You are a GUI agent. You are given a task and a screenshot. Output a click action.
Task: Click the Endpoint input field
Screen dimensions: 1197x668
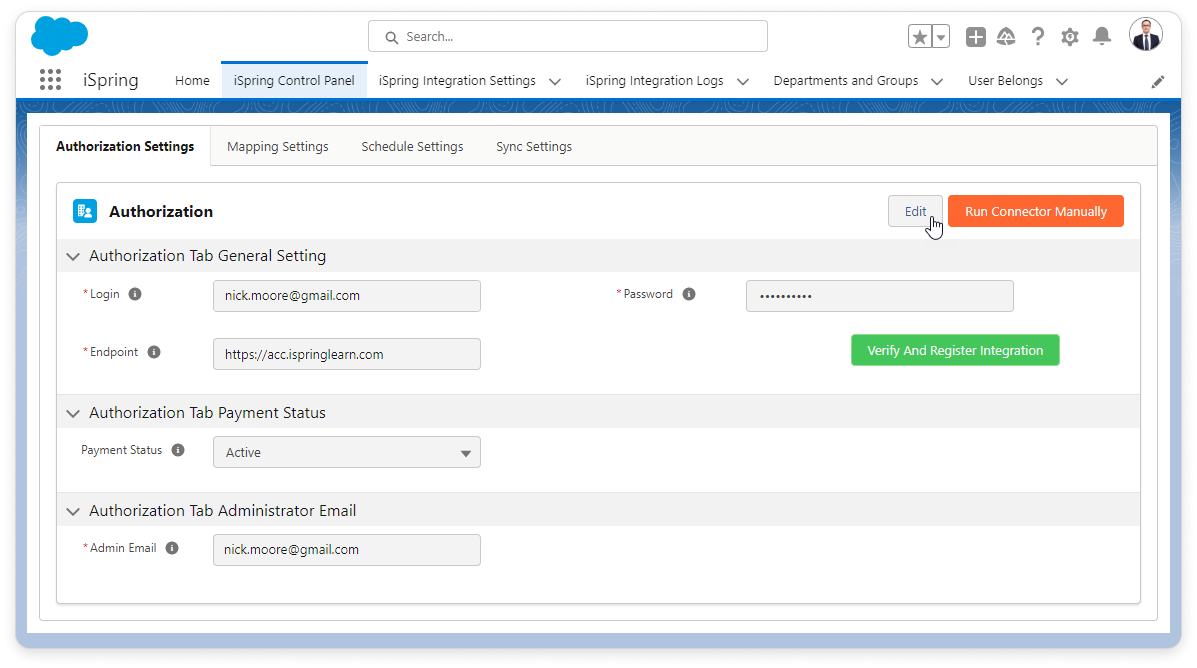tap(346, 354)
